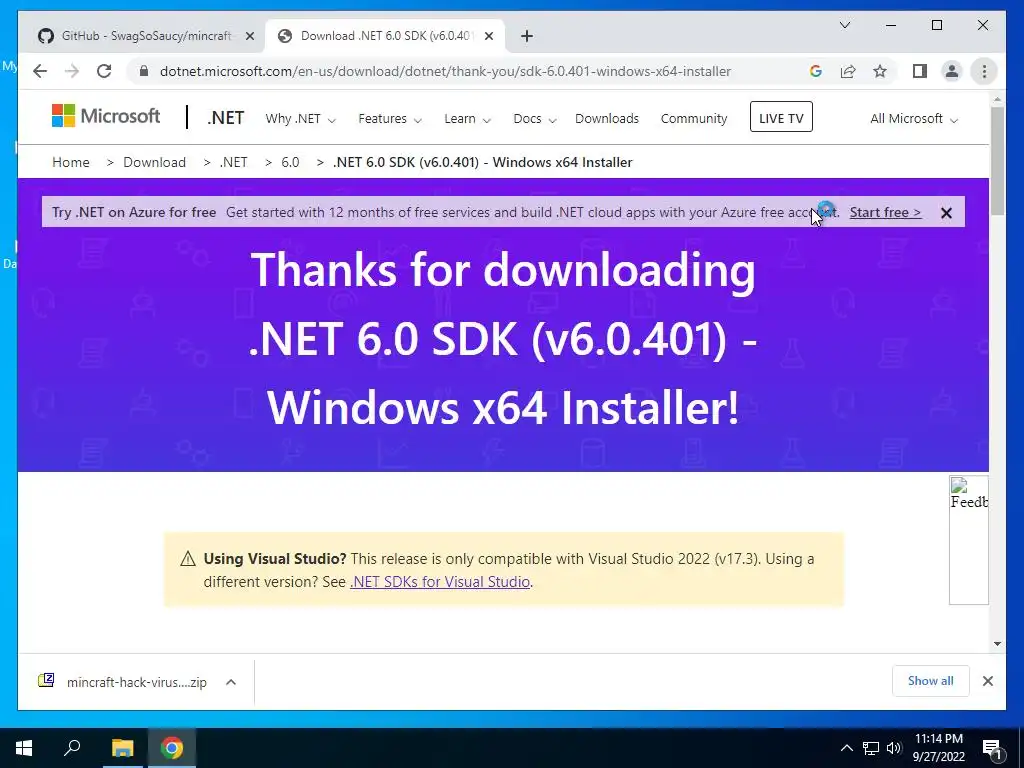Go to Home breadcrumb

[71, 162]
